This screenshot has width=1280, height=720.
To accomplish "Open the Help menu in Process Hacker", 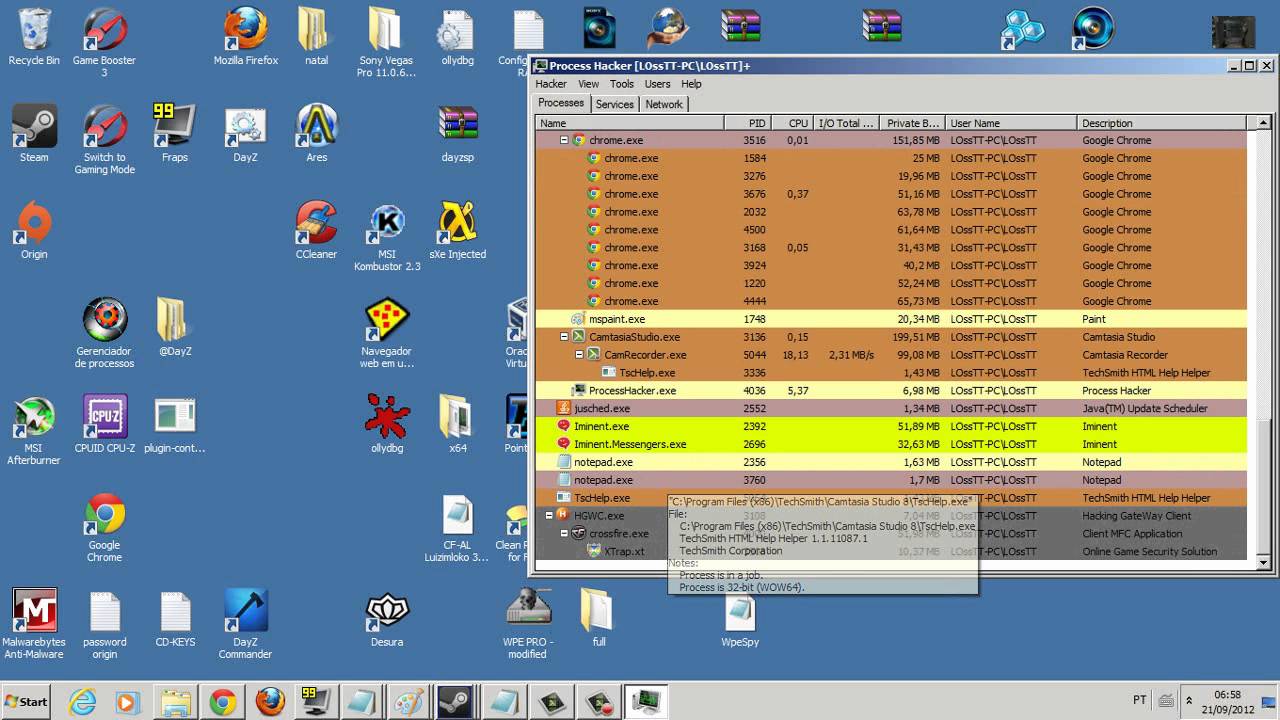I will point(691,84).
